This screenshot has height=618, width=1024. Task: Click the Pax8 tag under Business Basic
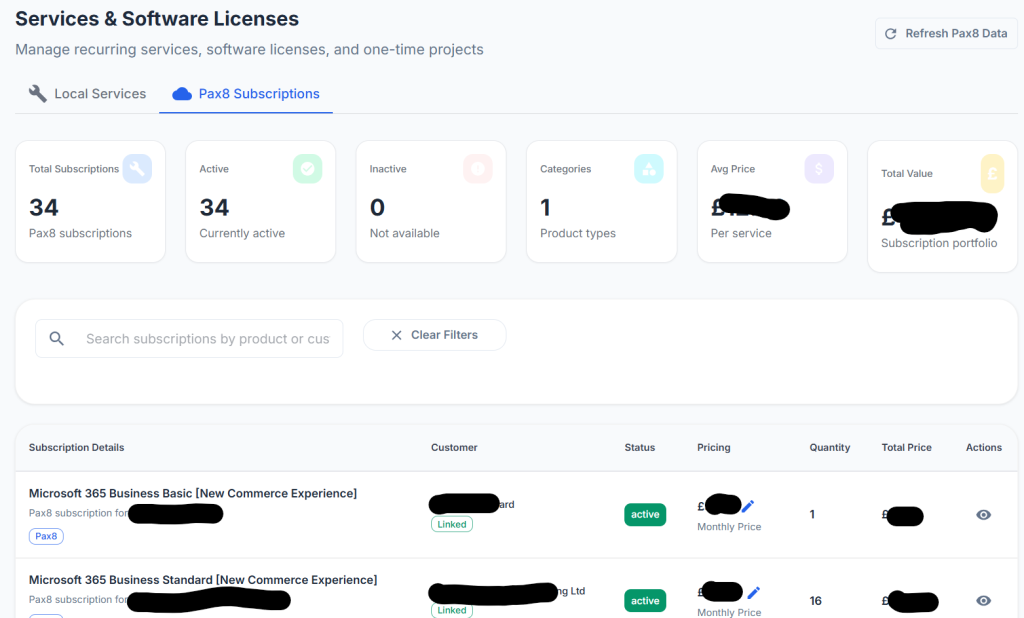(x=46, y=536)
